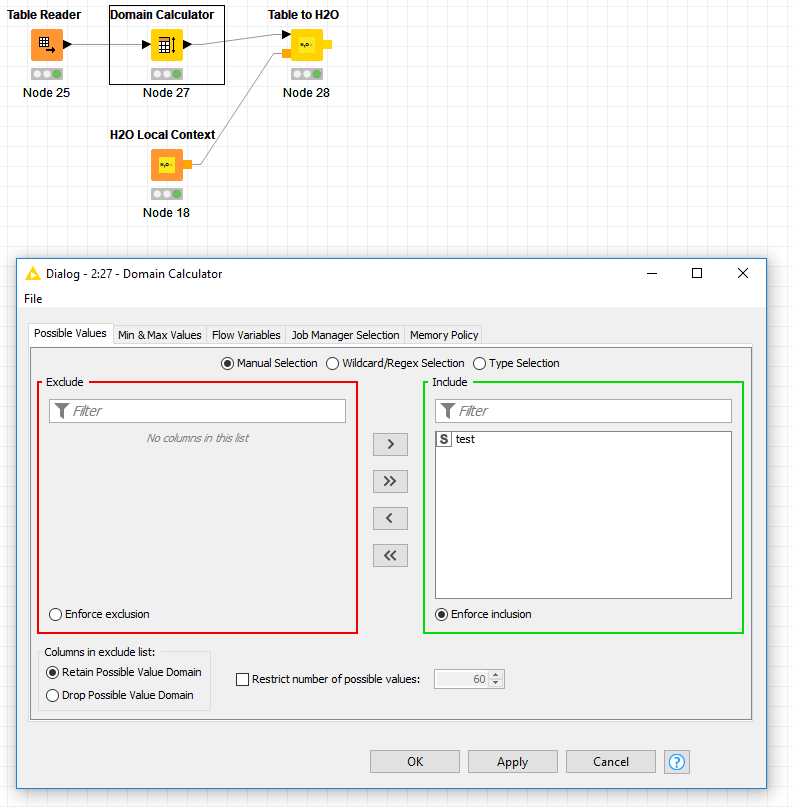Click the Domain Calculator node icon

coord(166,45)
